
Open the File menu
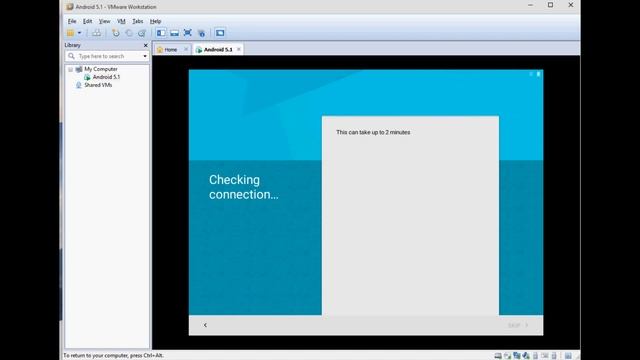[72, 21]
